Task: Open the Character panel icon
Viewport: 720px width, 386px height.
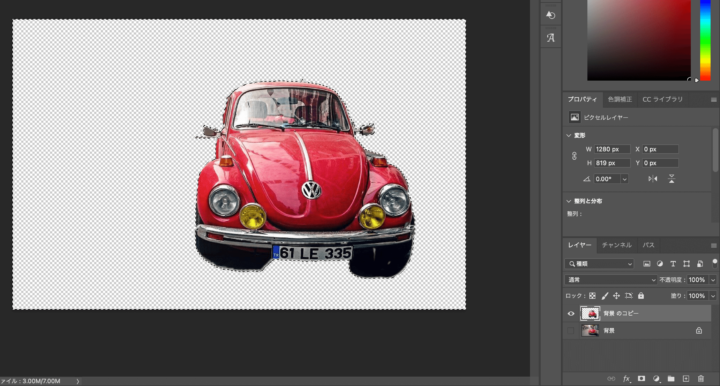Action: click(x=551, y=38)
